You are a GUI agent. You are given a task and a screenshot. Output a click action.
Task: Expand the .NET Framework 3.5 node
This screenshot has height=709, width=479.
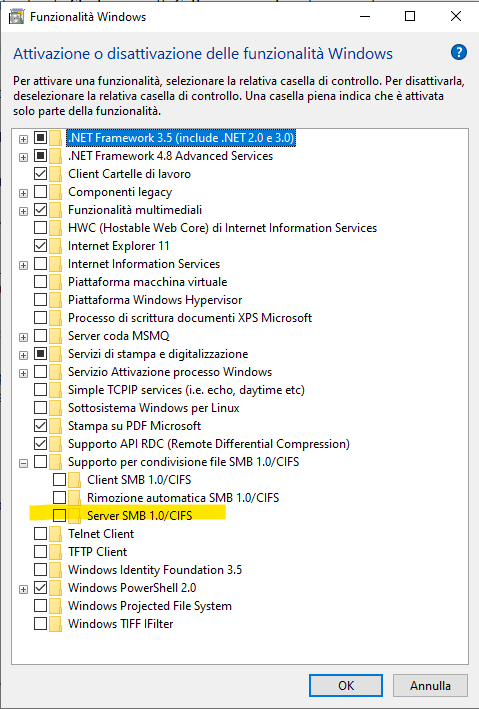coord(23,139)
